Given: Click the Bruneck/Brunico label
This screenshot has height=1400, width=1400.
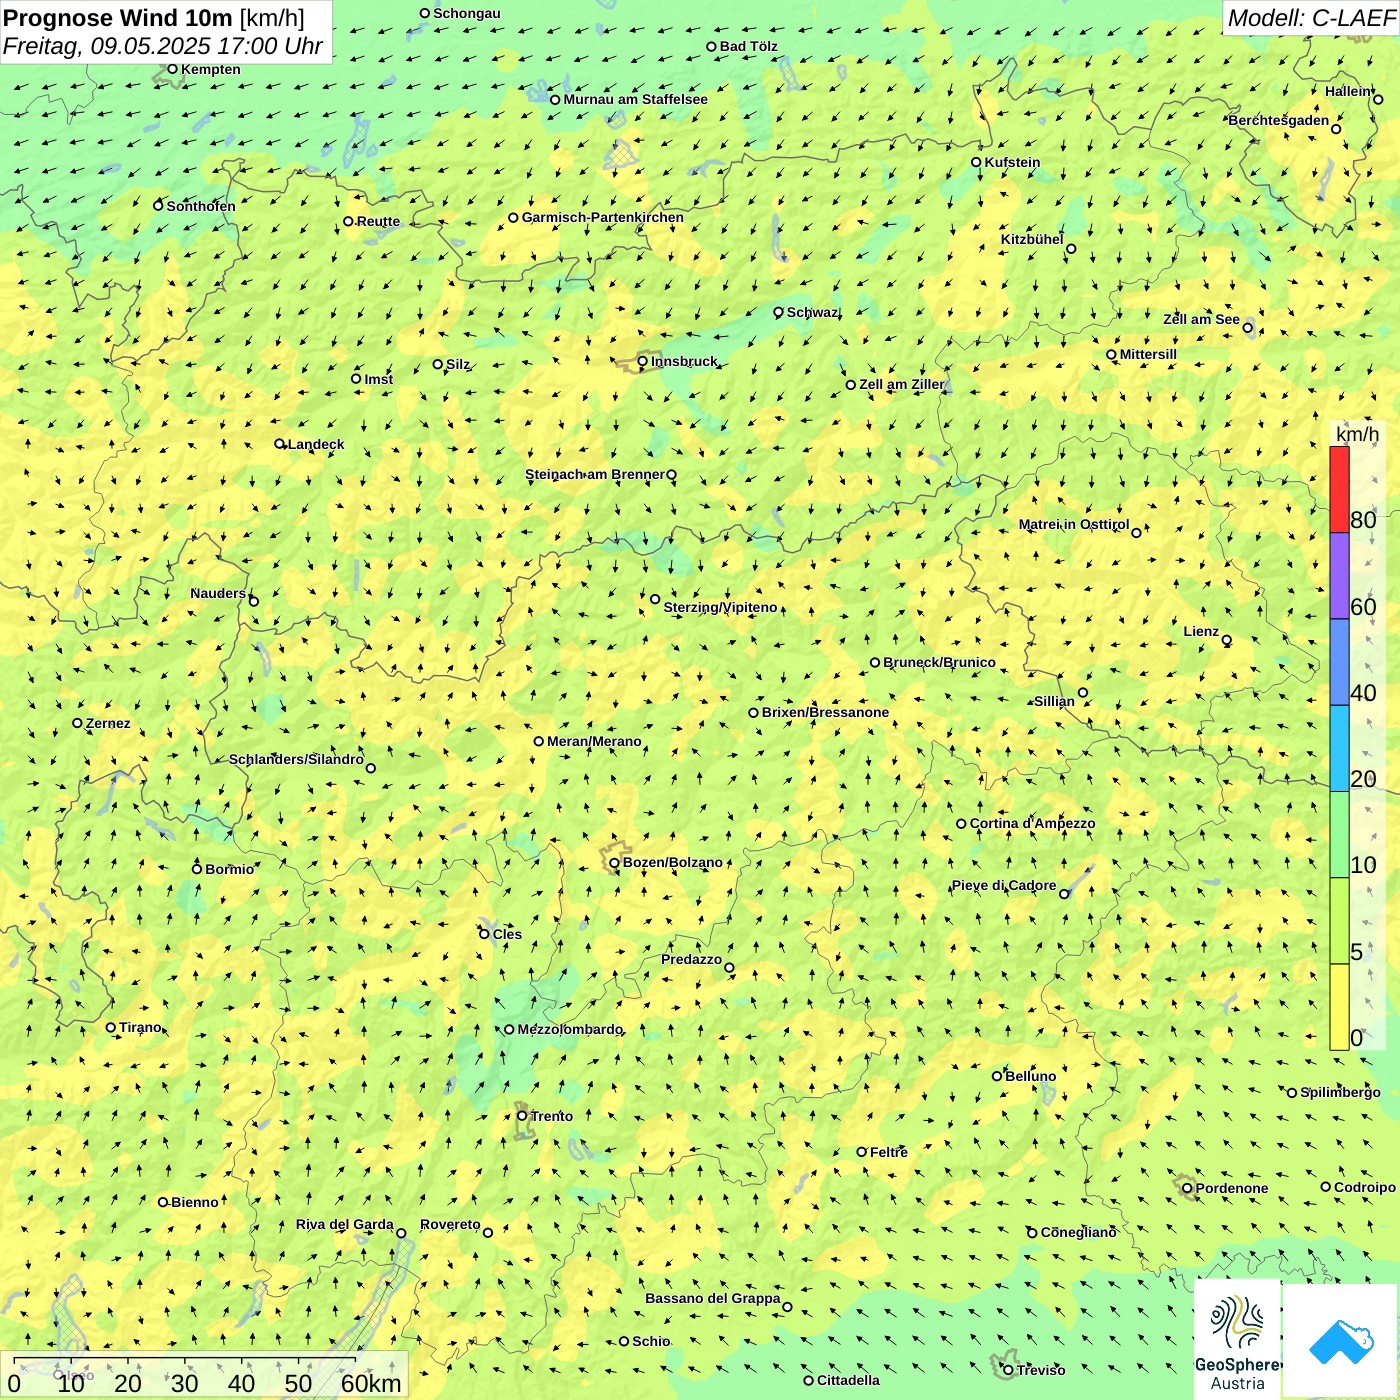Looking at the screenshot, I should click(x=939, y=662).
